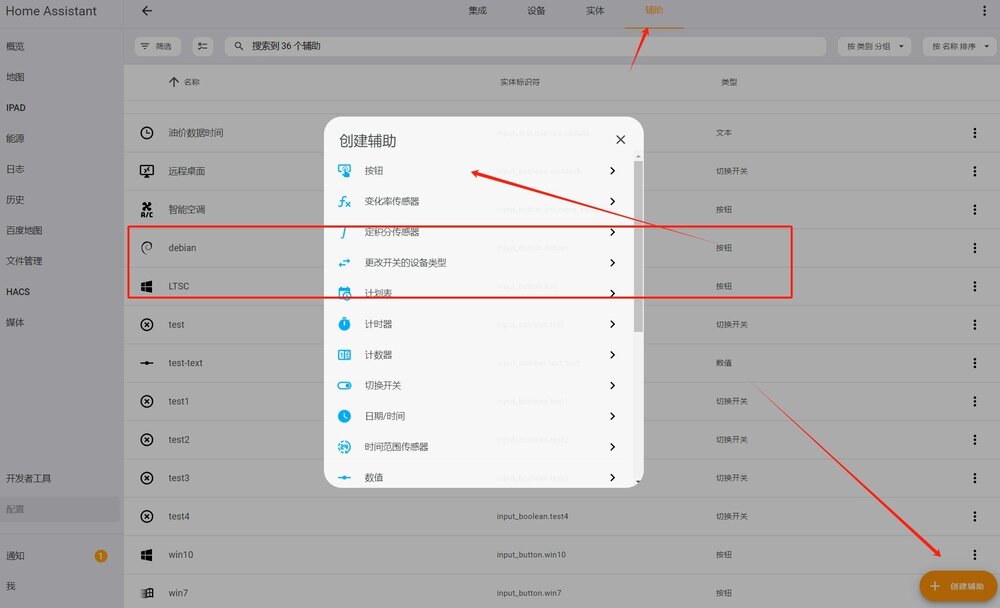Select the 计数器 counter icon
1000x608 pixels.
point(344,355)
